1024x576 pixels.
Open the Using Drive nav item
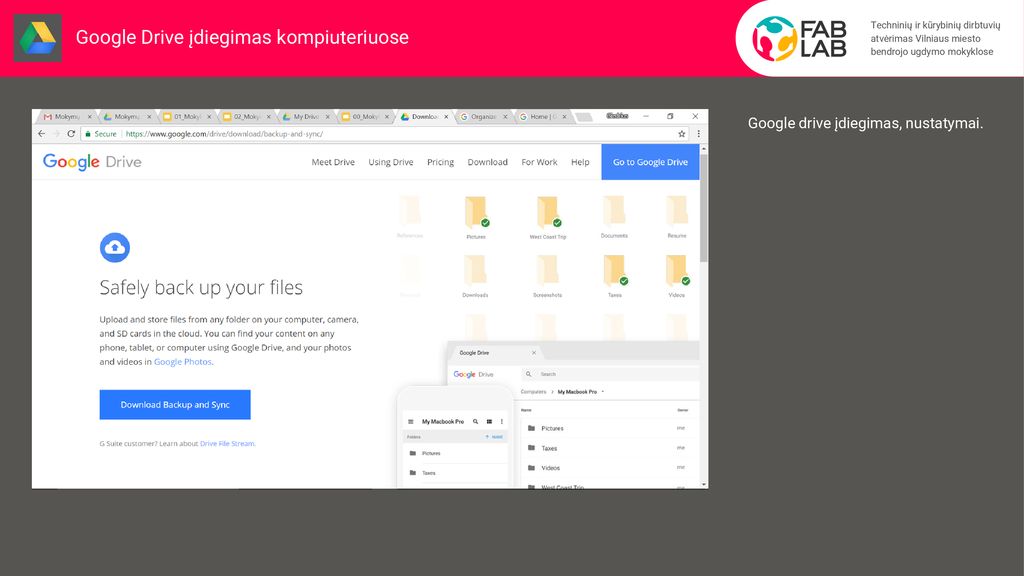[391, 162]
